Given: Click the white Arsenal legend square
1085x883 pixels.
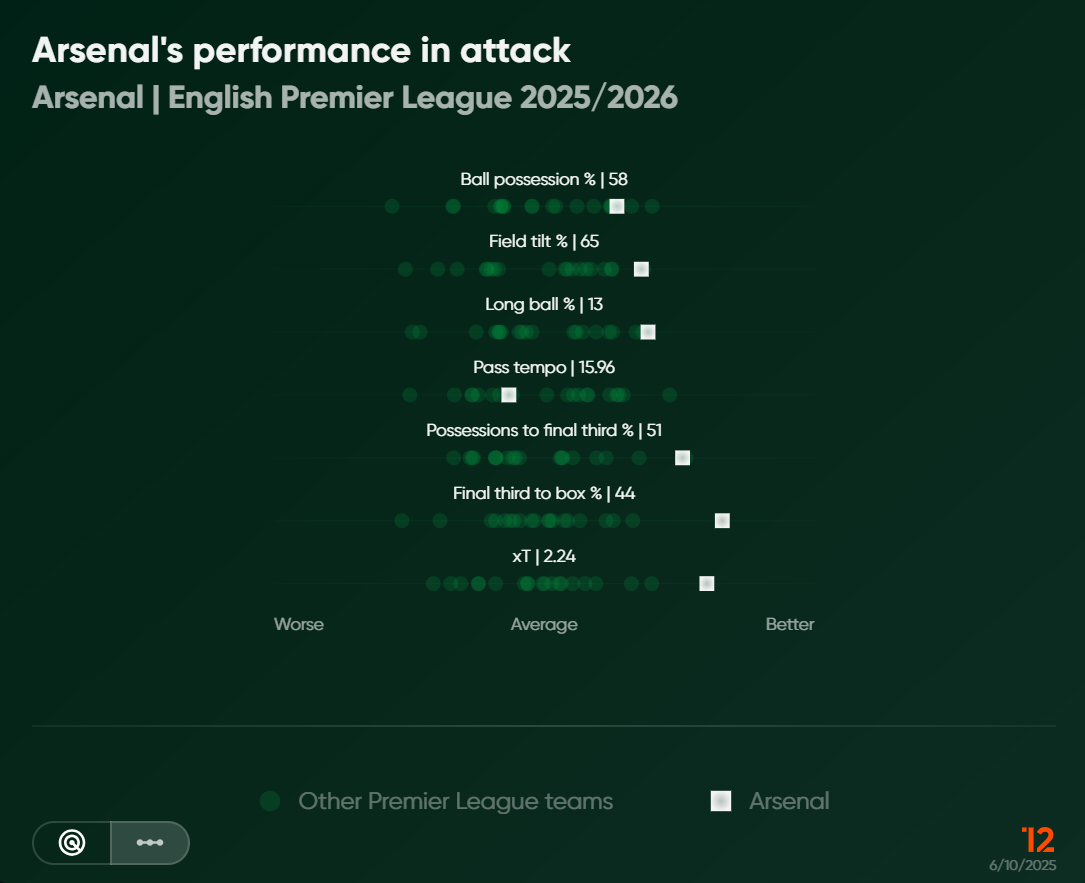Looking at the screenshot, I should (720, 801).
